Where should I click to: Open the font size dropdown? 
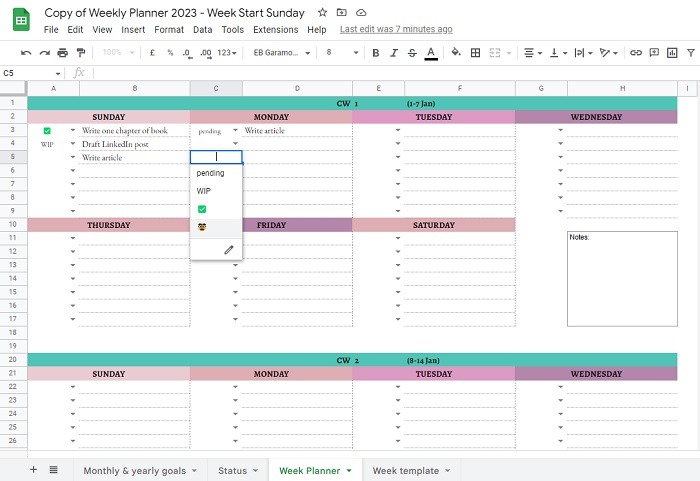point(342,53)
